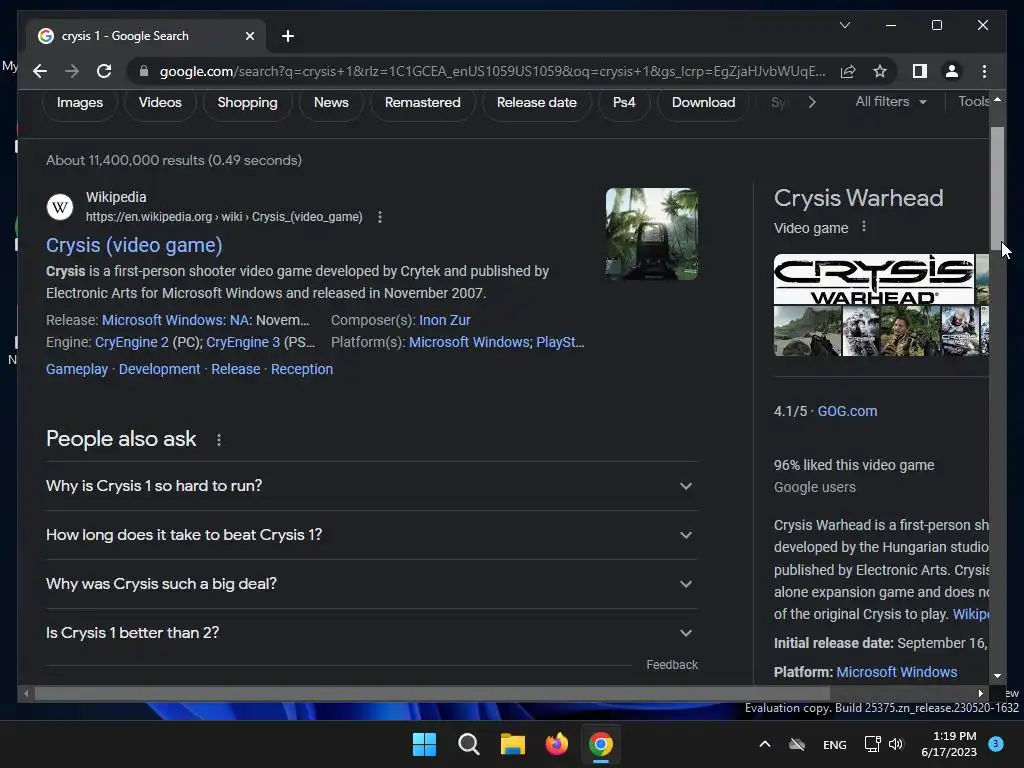Expand Why is Crysis 1 so hard to run

pyautogui.click(x=372, y=486)
